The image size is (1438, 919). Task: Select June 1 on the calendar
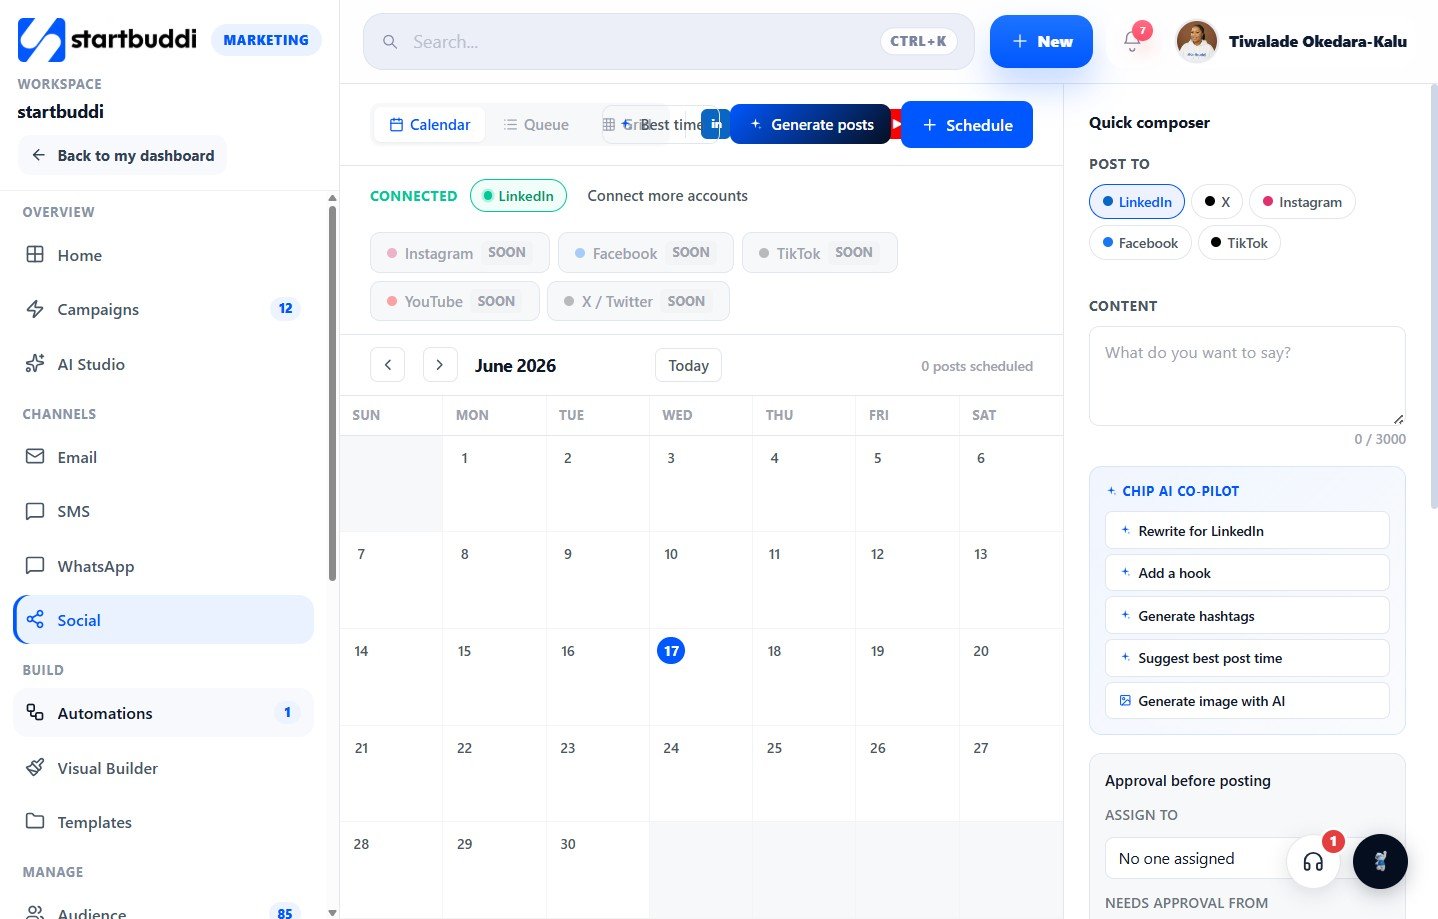(494, 483)
